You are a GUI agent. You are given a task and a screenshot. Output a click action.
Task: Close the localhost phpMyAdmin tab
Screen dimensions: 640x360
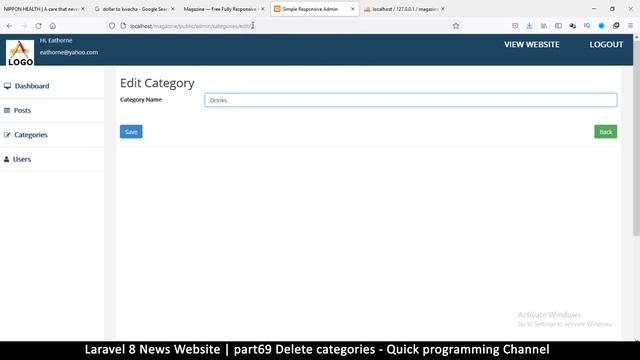(x=442, y=9)
